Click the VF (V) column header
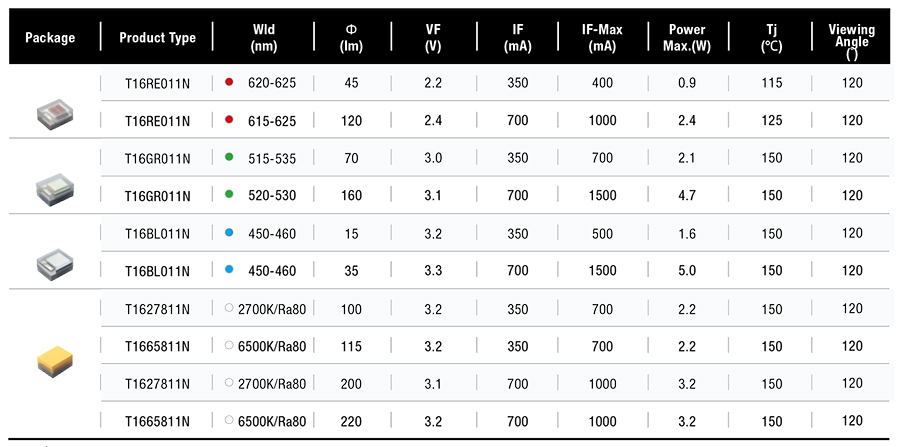Viewport: 900px width, 447px height. (x=433, y=38)
